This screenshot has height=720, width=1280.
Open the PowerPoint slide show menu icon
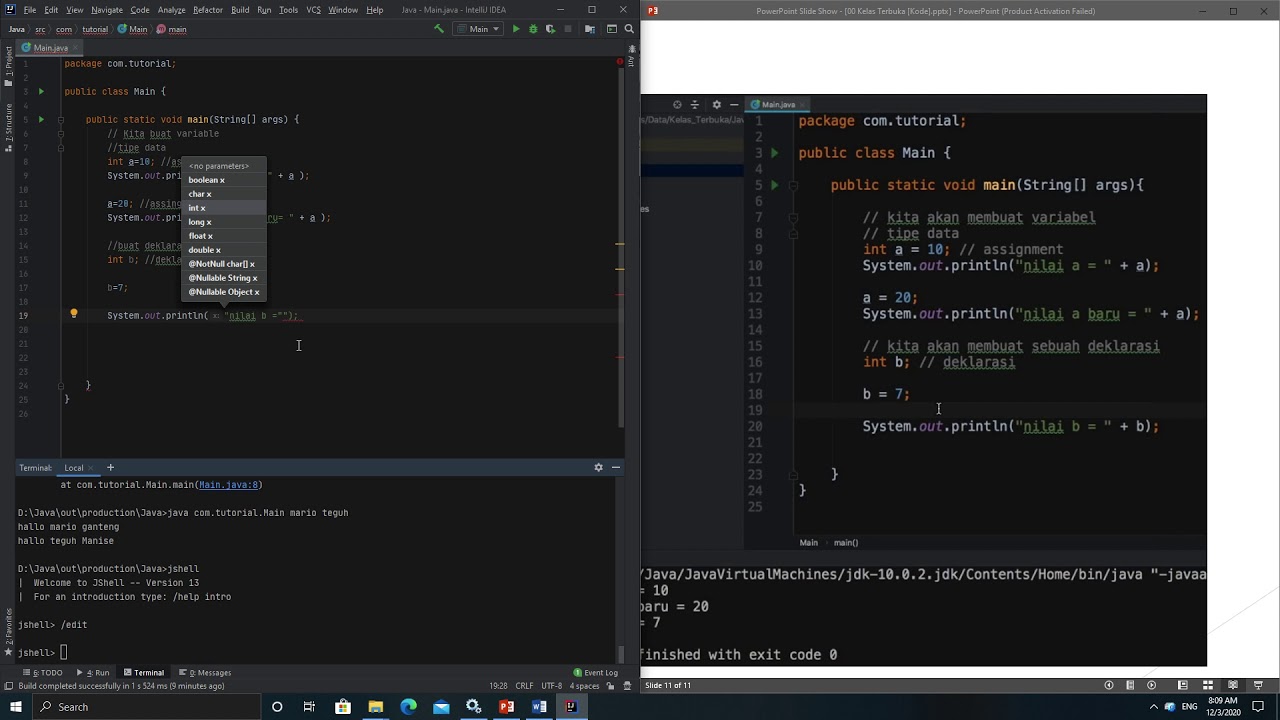point(1130,685)
